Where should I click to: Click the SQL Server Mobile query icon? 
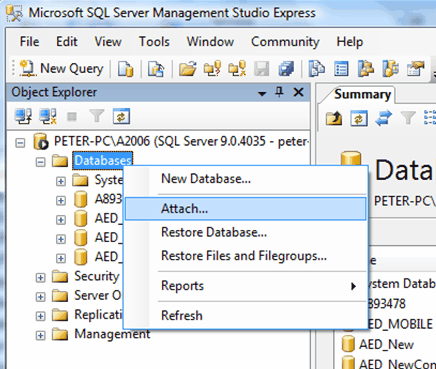tap(156, 69)
